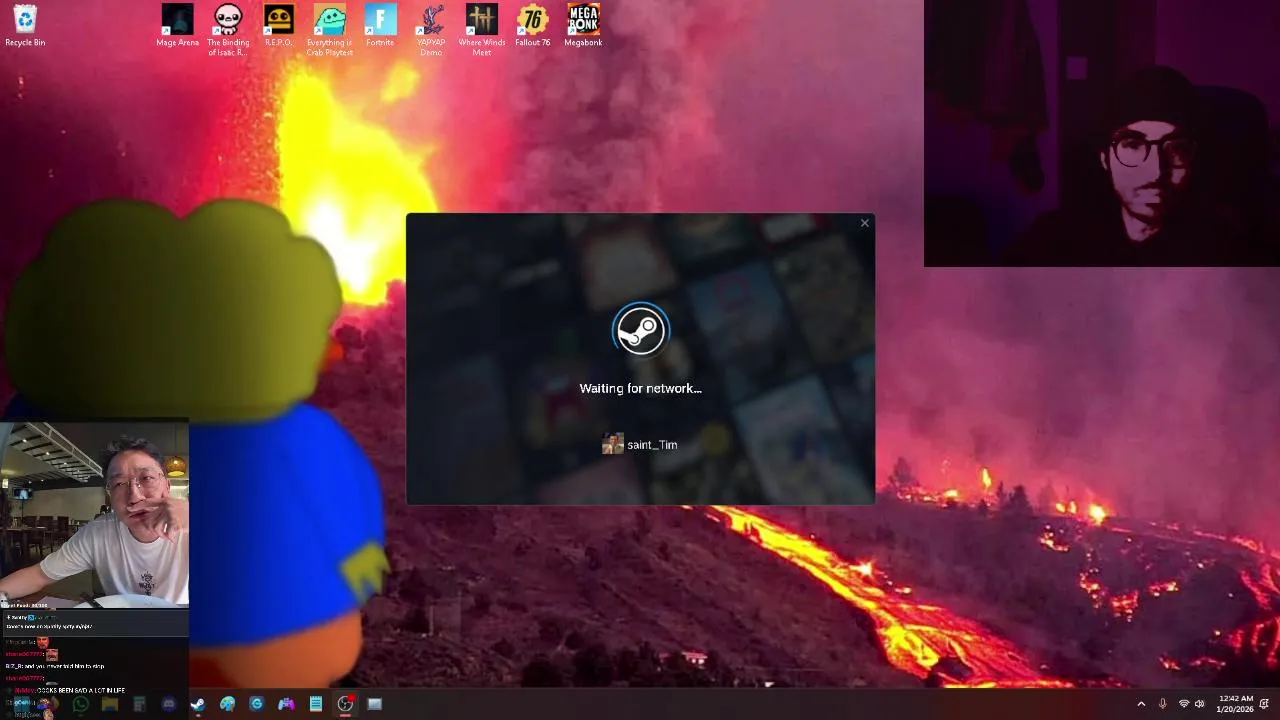The height and width of the screenshot is (720, 1280).
Task: Open OBS Studio from the taskbar
Action: (345, 704)
